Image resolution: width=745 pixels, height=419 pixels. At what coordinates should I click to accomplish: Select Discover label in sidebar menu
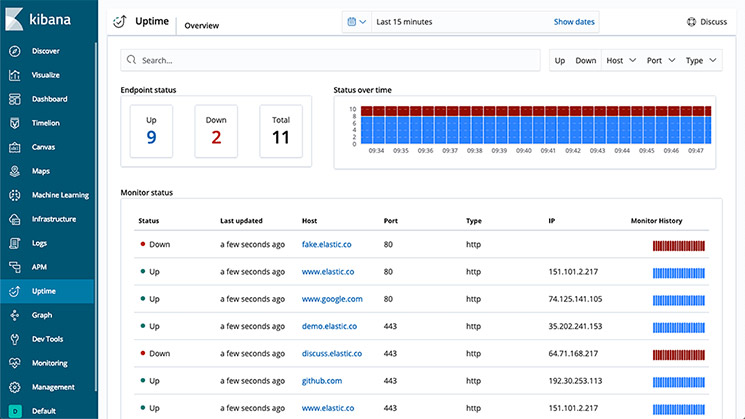pos(46,51)
